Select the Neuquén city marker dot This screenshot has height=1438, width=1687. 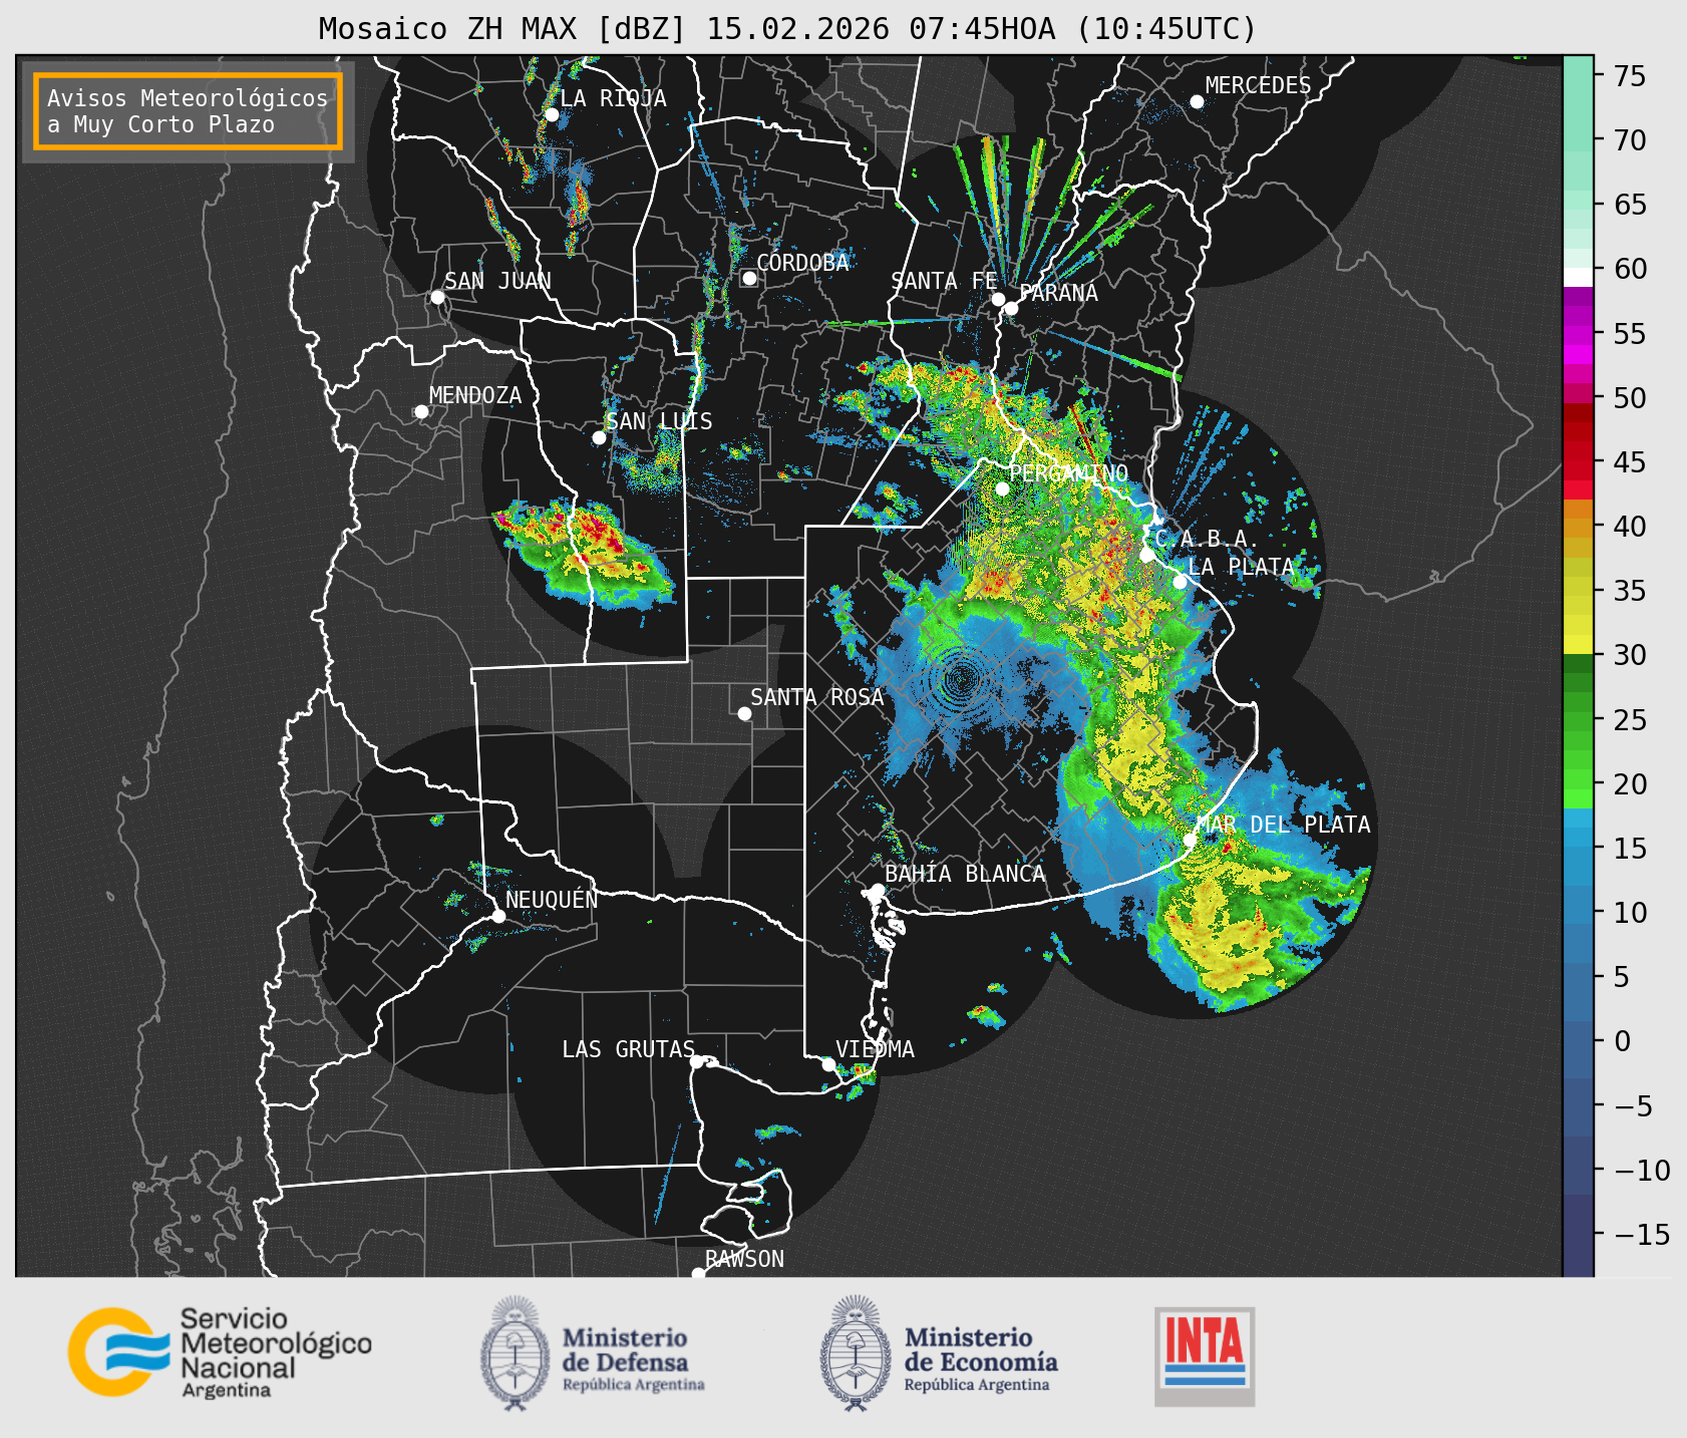pos(499,916)
